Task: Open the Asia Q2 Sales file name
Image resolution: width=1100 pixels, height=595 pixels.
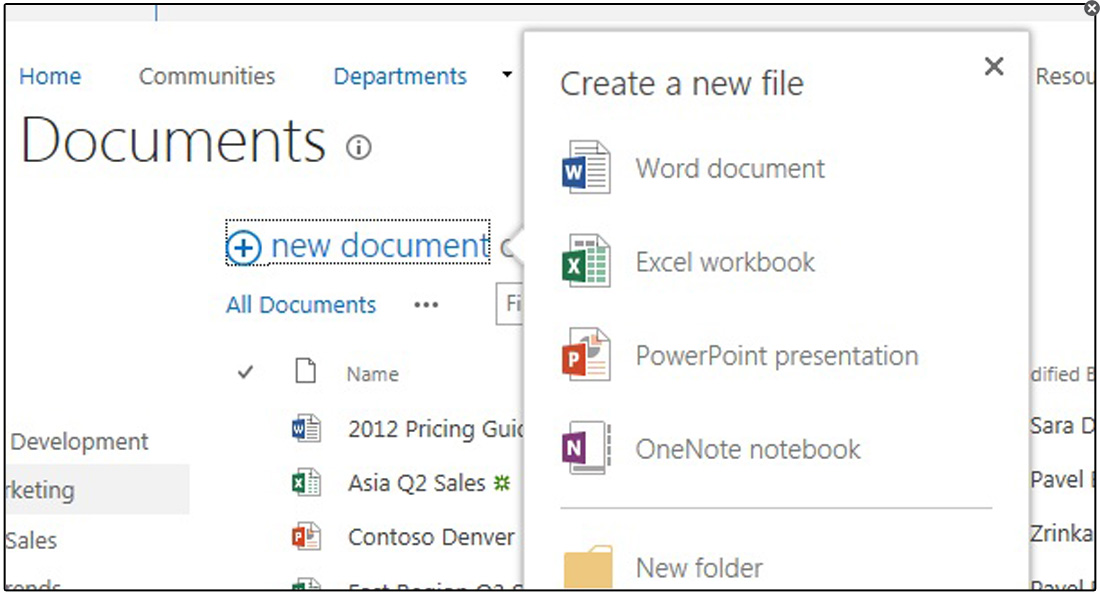Action: coord(417,483)
